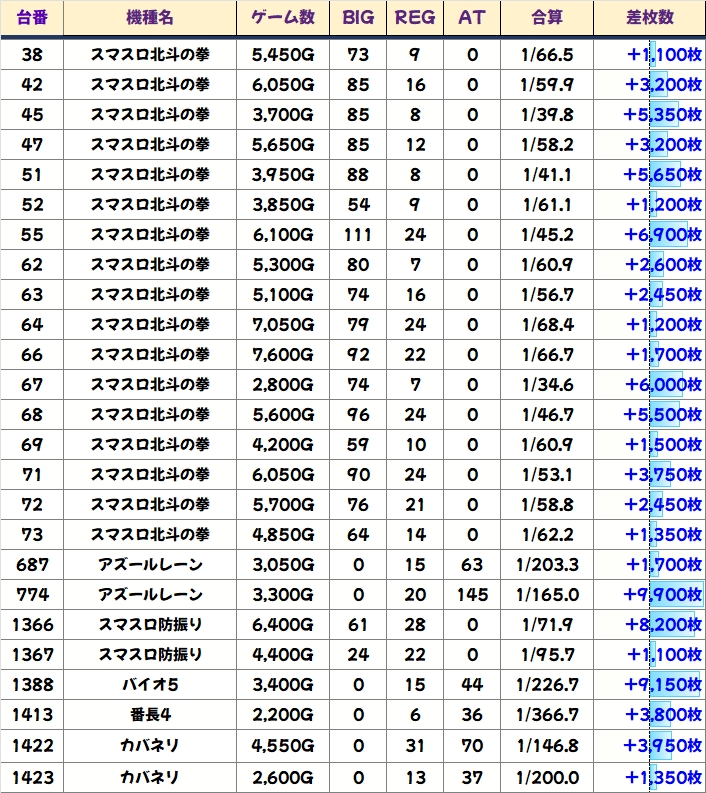Image resolution: width=706 pixels, height=793 pixels.
Task: Click the 3,700G game count cell
Action: pyautogui.click(x=283, y=115)
